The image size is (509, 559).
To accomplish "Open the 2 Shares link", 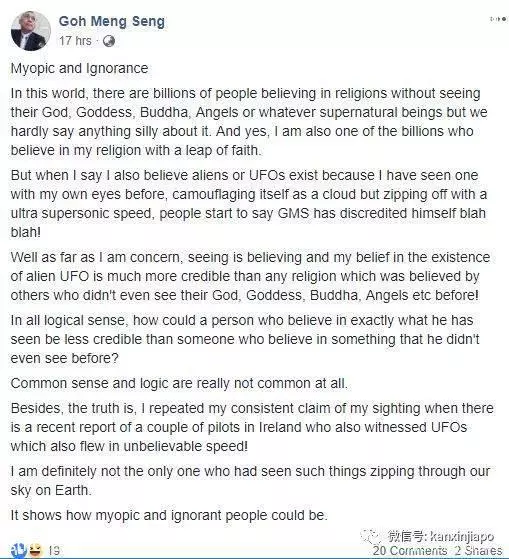I will [x=478, y=551].
